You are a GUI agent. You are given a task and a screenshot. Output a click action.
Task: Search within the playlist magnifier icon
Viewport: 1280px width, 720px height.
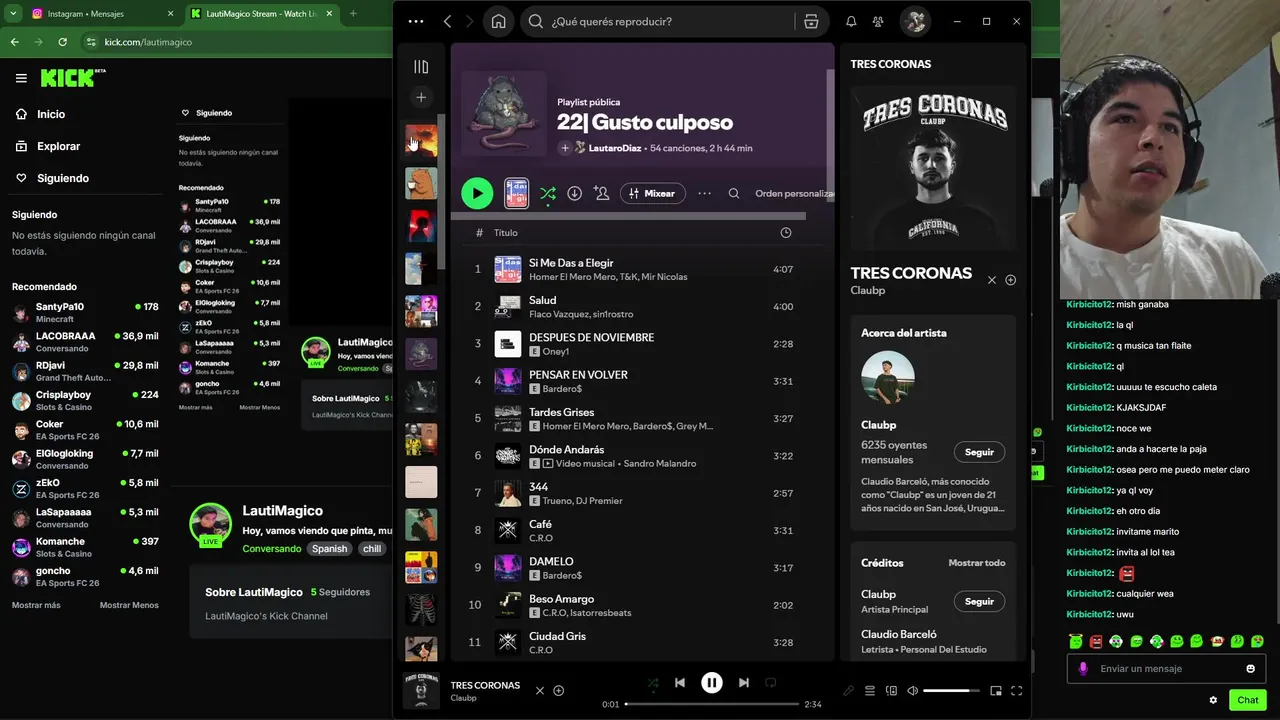734,193
